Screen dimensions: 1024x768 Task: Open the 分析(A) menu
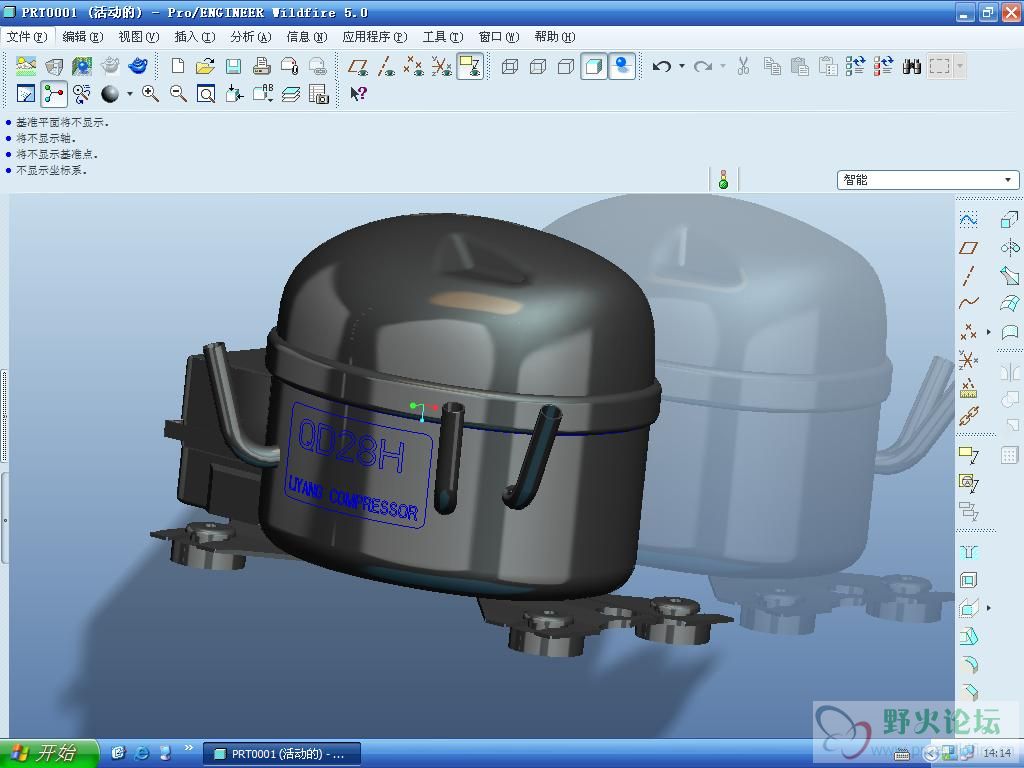[x=251, y=37]
